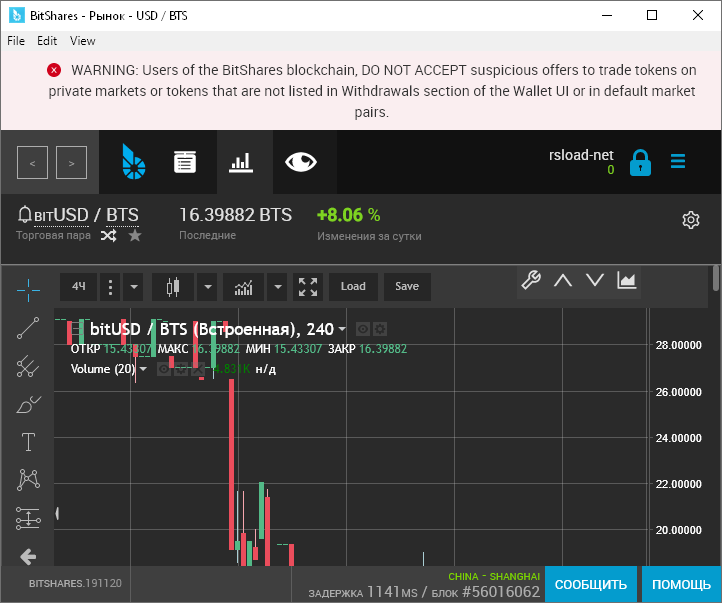Click the red warning error icon
The width and height of the screenshot is (722, 603).
coord(54,70)
